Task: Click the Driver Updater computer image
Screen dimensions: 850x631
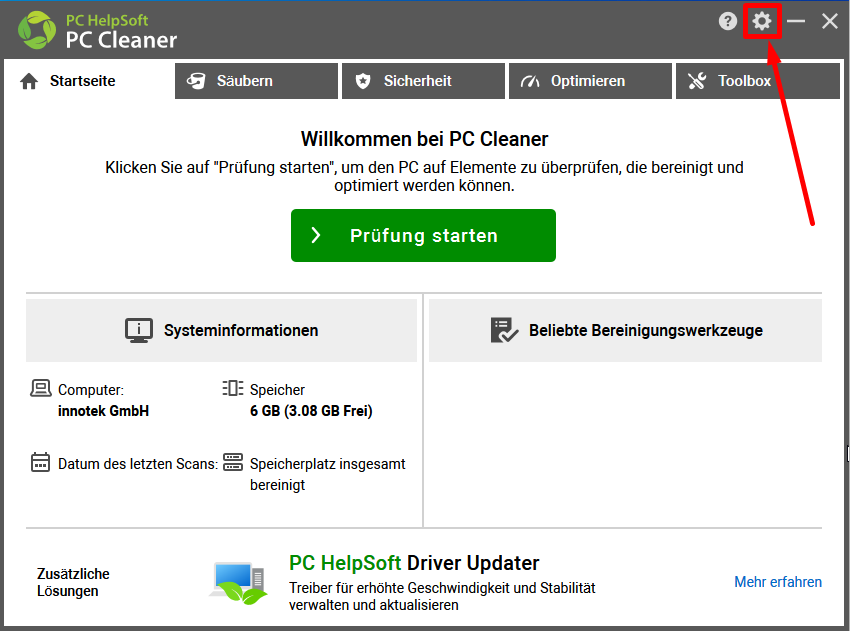Action: tap(238, 582)
